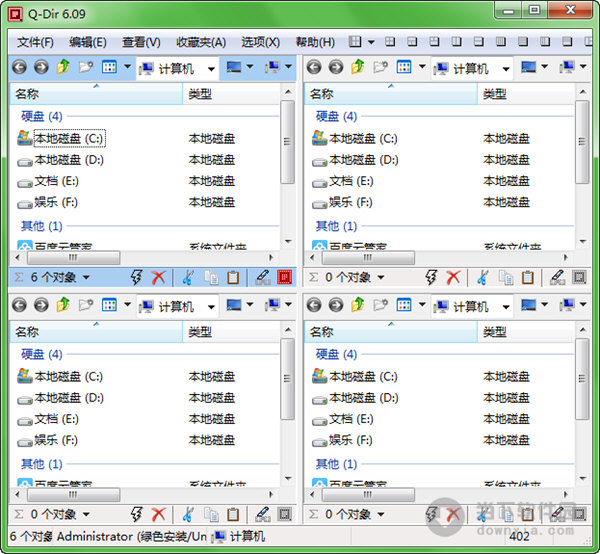The image size is (600, 554).
Task: Click pencil edit icon in top-left pane
Action: (x=263, y=277)
